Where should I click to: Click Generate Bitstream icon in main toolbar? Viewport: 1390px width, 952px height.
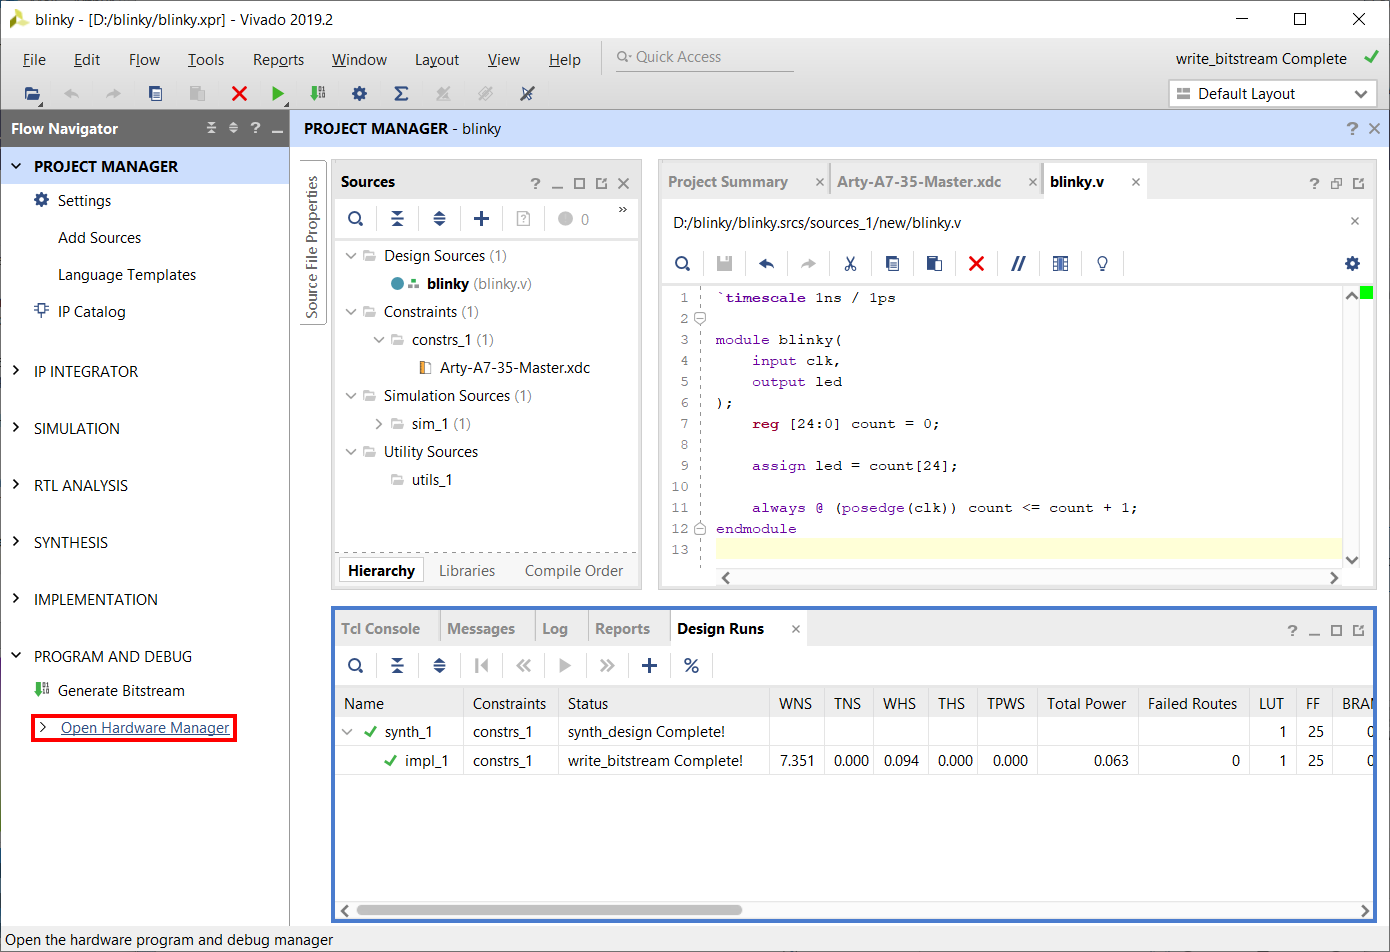pos(318,93)
